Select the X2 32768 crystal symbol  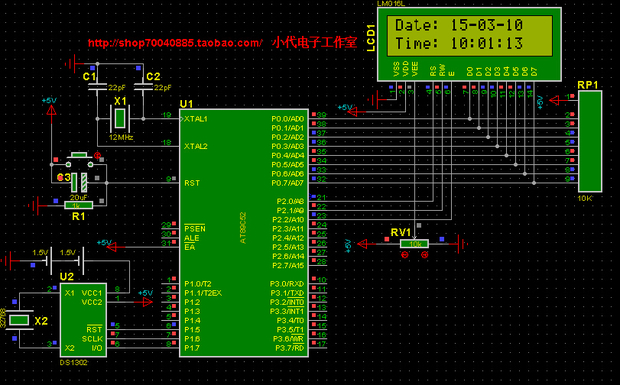click(19, 320)
